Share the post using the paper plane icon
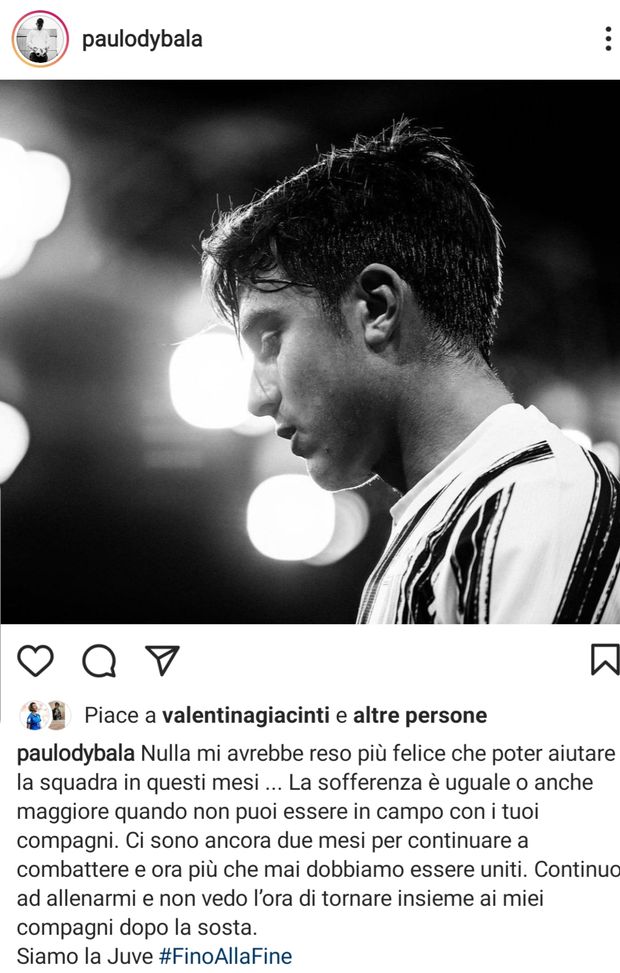Image resolution: width=620 pixels, height=973 pixels. coord(162,660)
